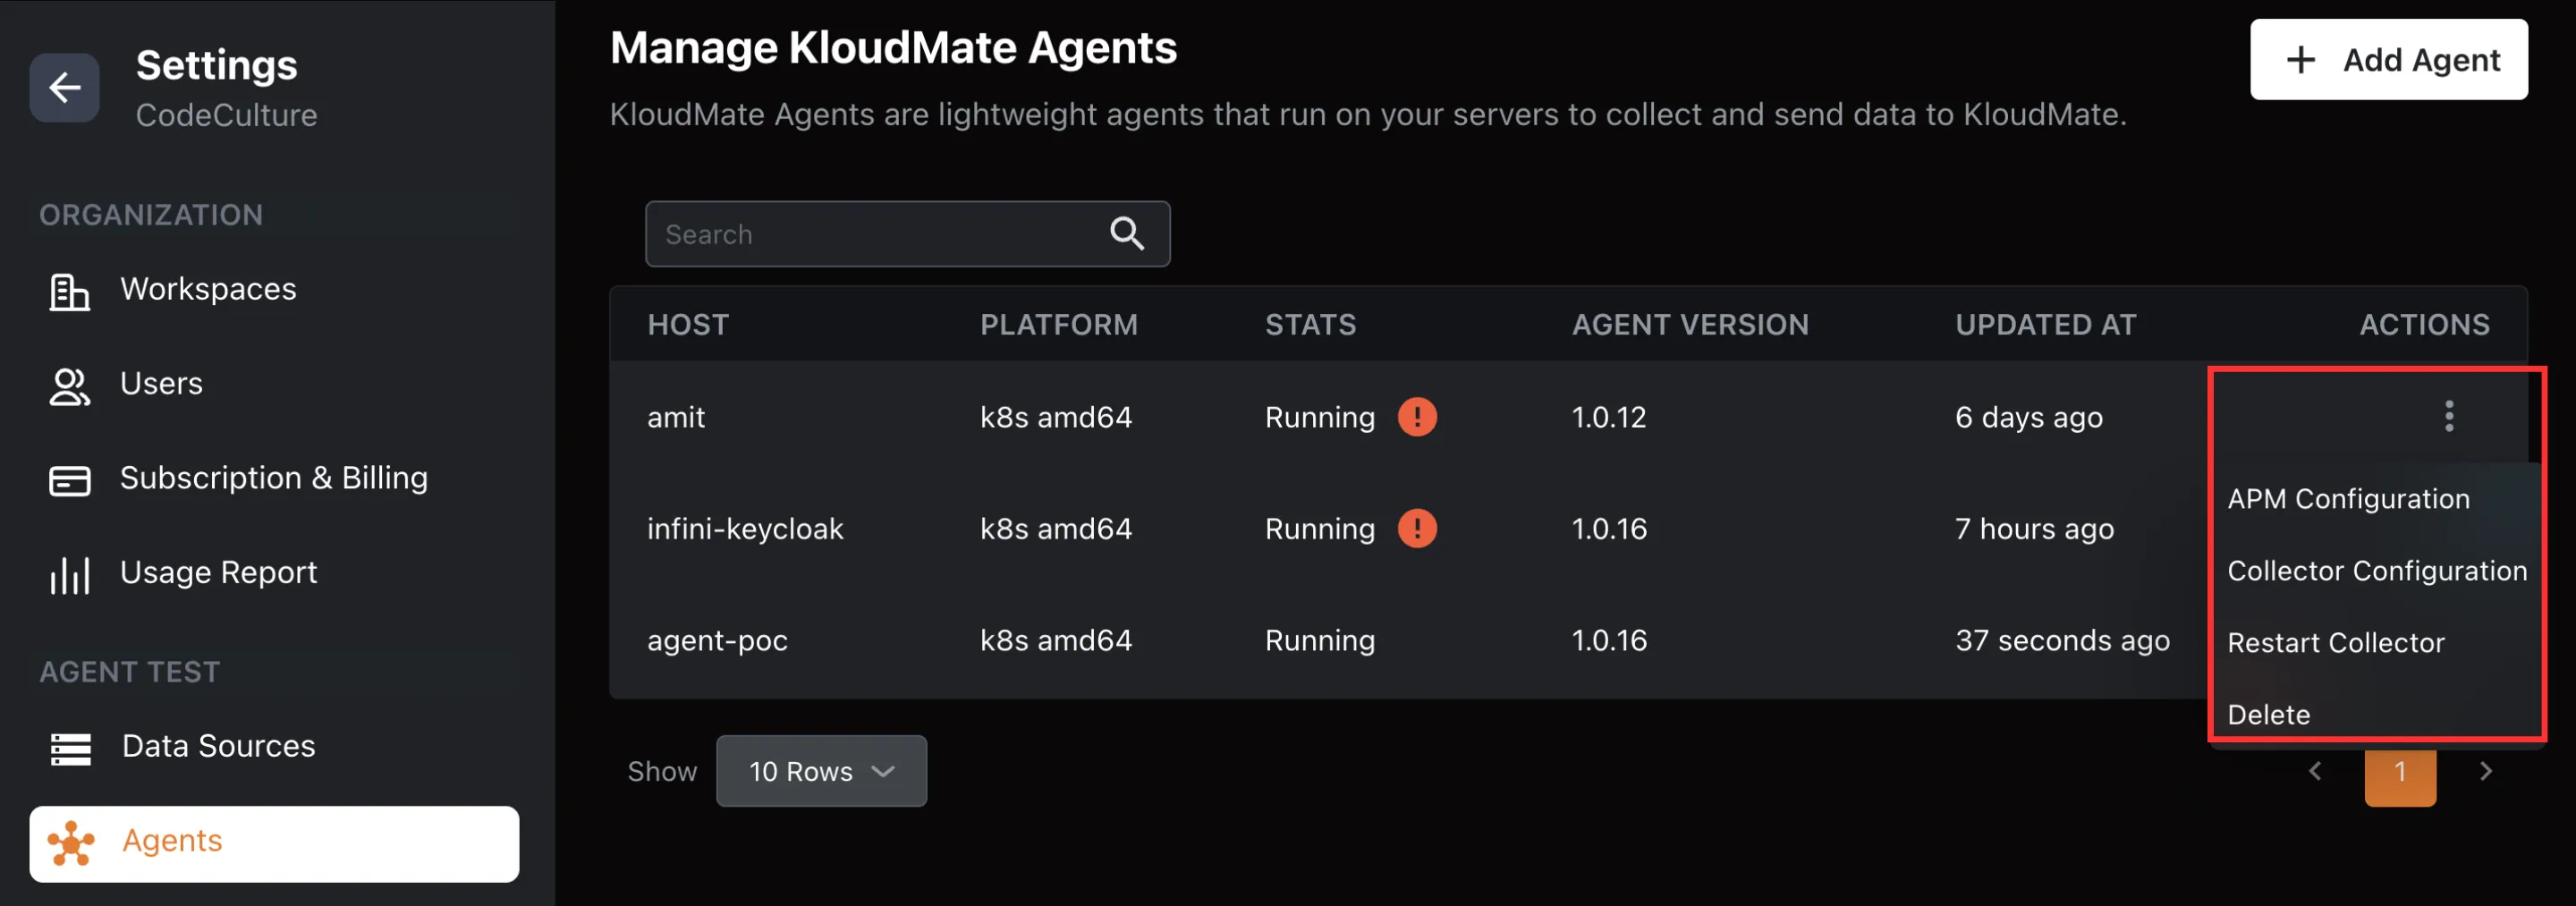This screenshot has height=906, width=2576.
Task: Go to the next page arrow
Action: point(2486,771)
